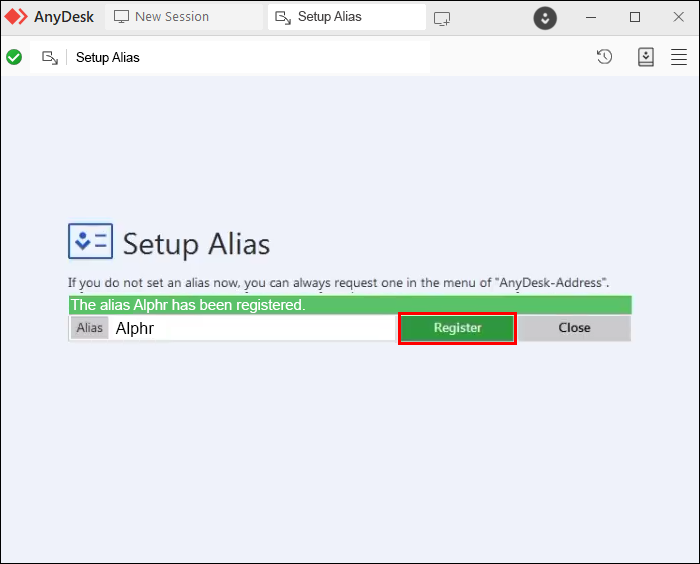Maximize the AnyDesk window
This screenshot has width=700, height=564.
(635, 17)
